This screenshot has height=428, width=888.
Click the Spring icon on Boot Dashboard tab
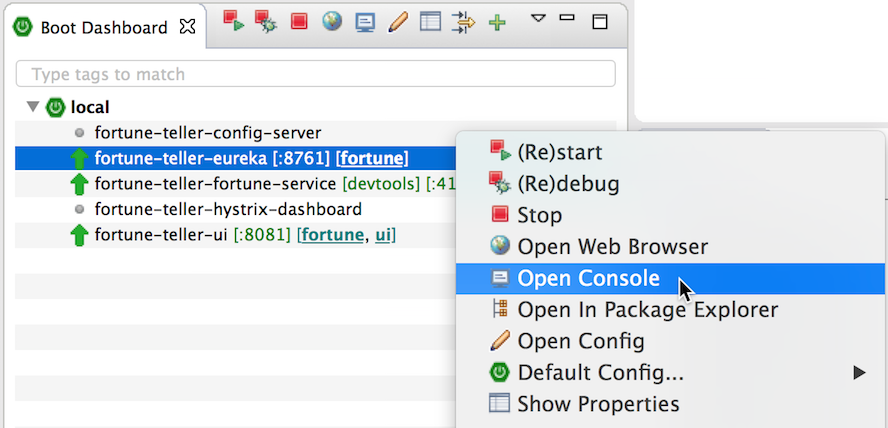[x=23, y=27]
